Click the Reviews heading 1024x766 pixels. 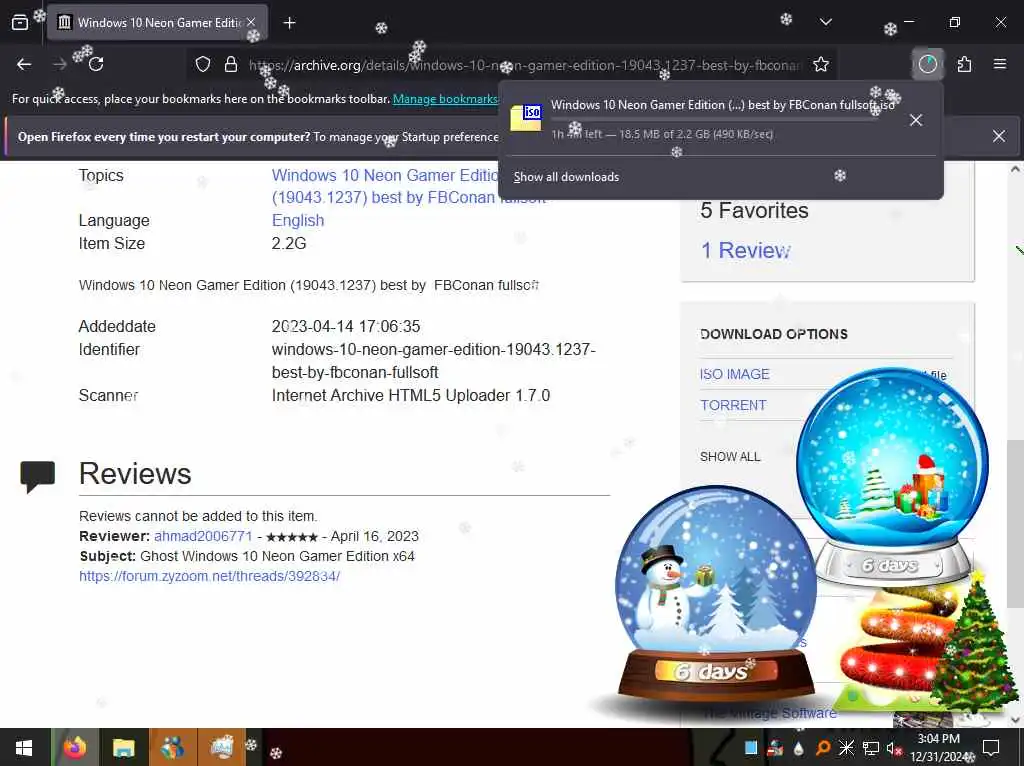[x=135, y=474]
